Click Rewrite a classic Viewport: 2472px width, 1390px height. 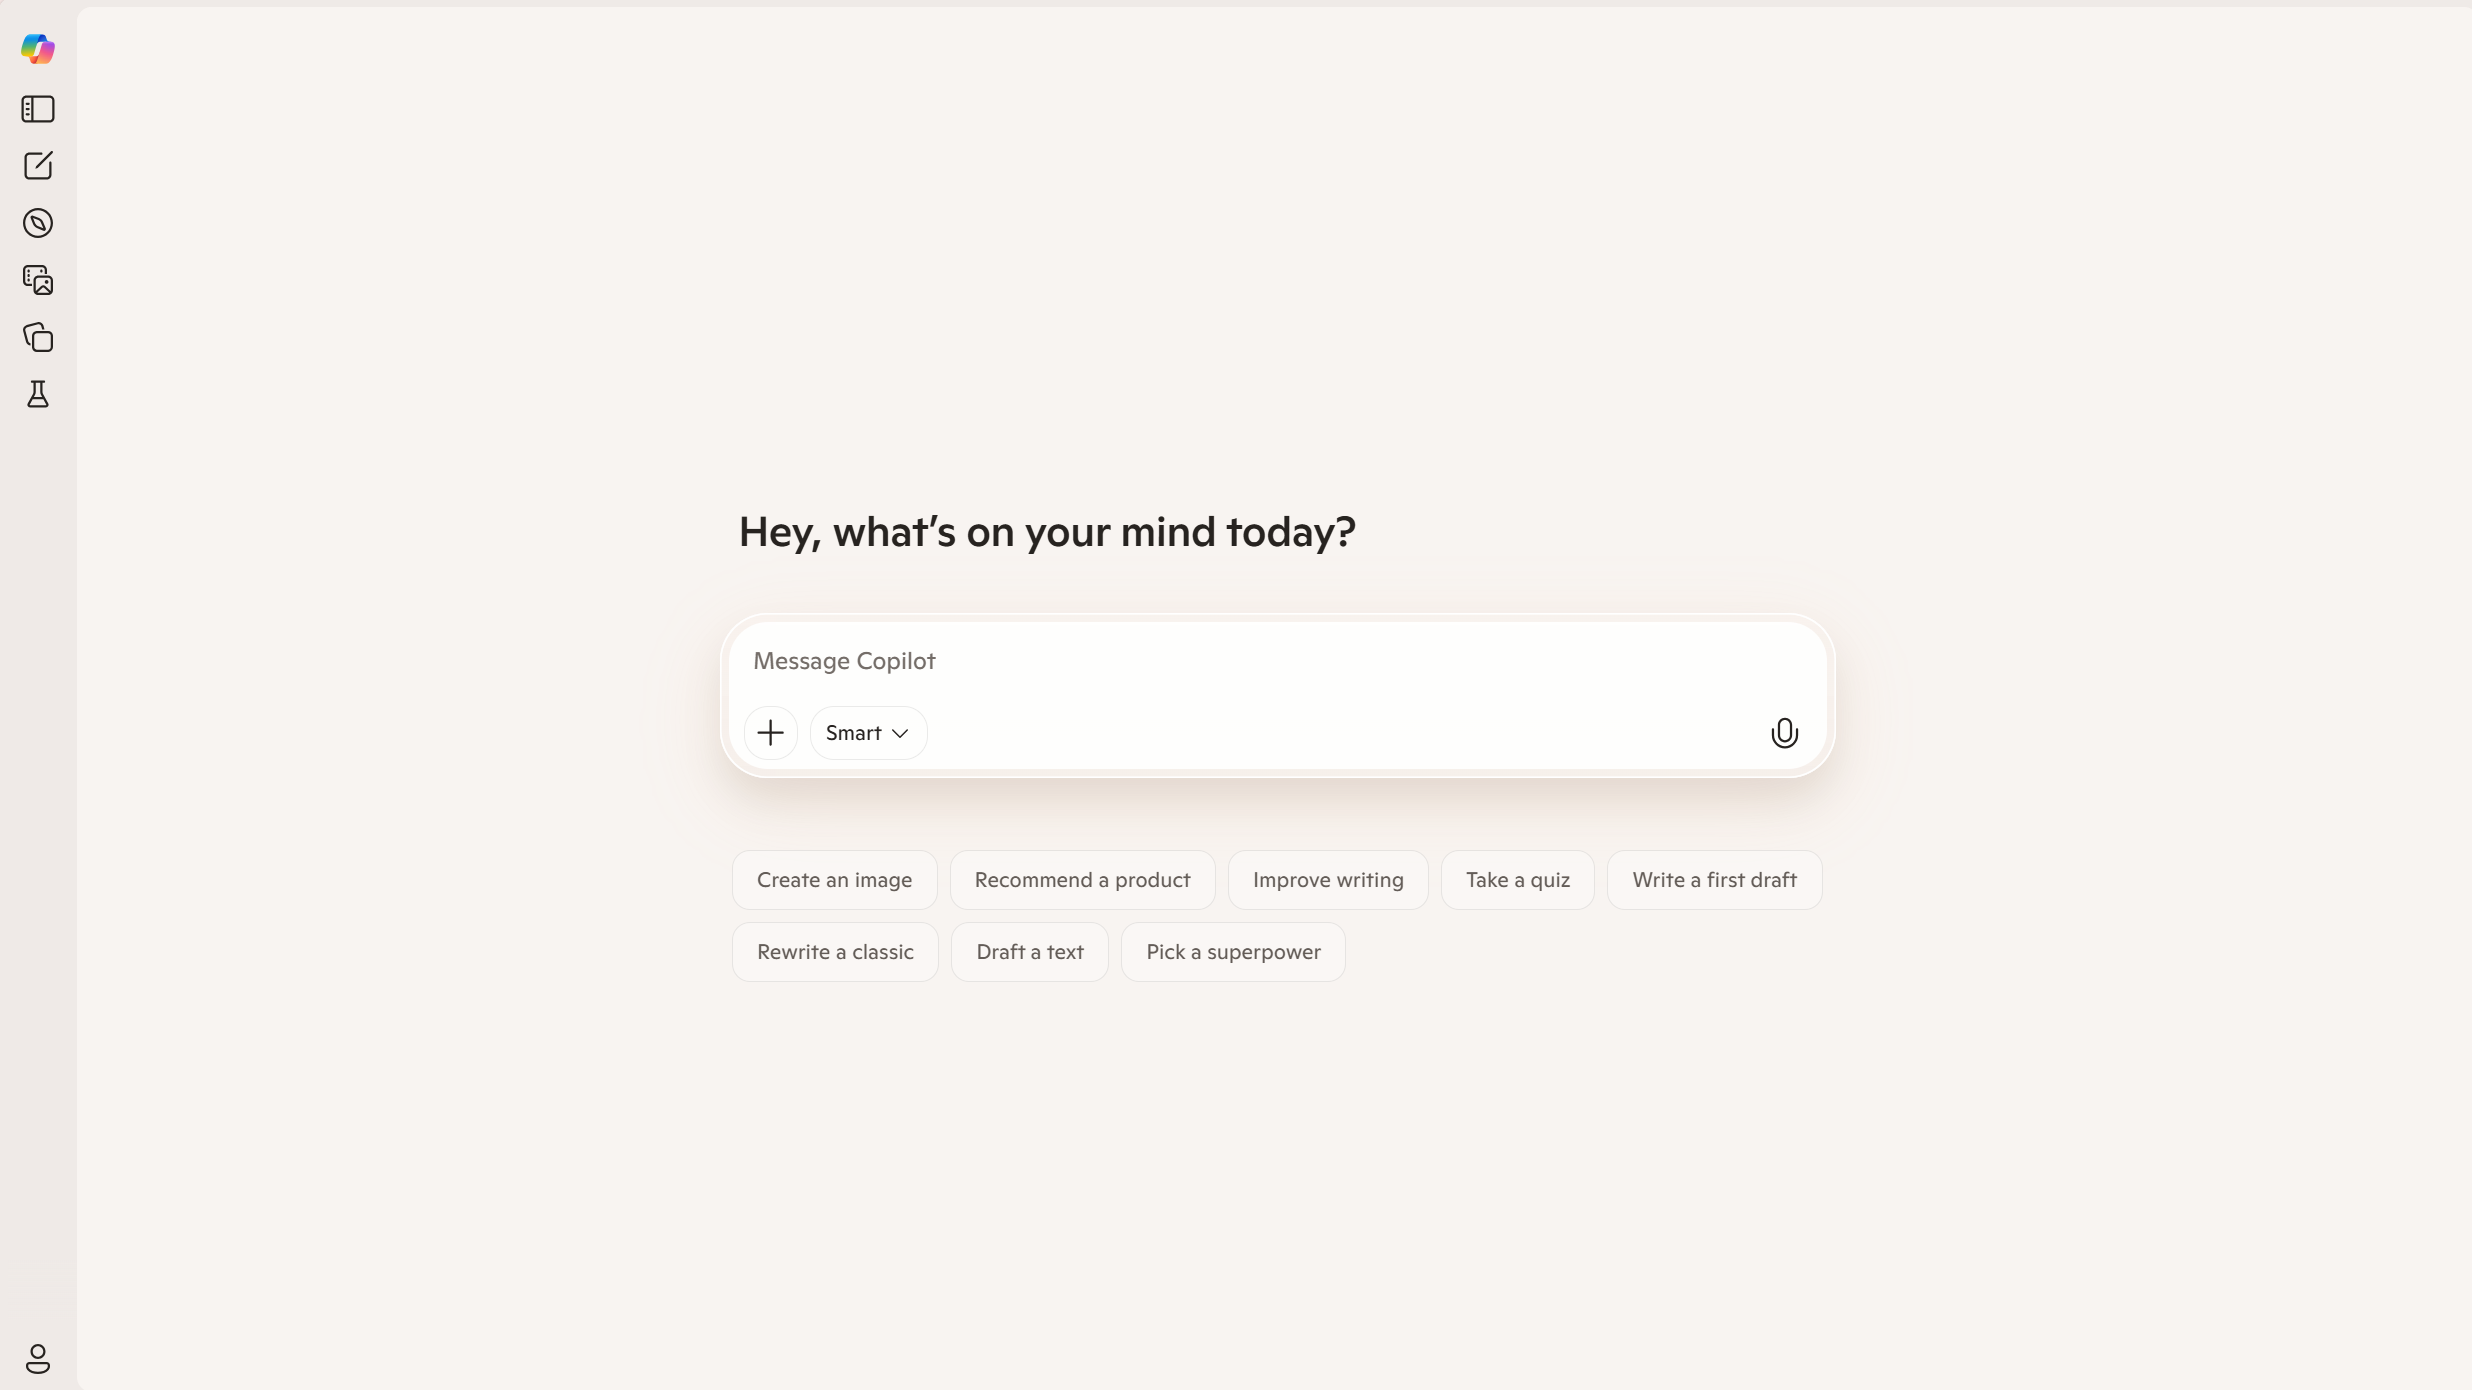click(x=834, y=951)
